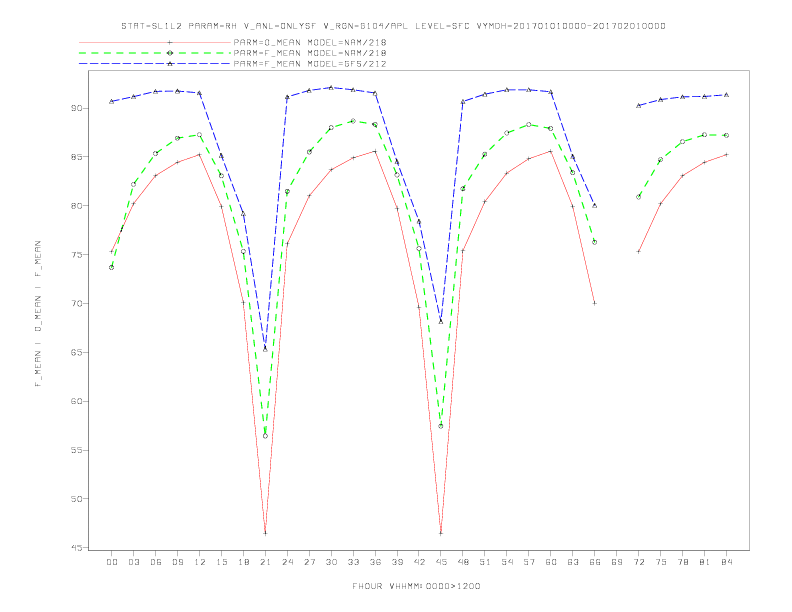
Task: Click x-axis tick label 42
Action: [x=419, y=562]
